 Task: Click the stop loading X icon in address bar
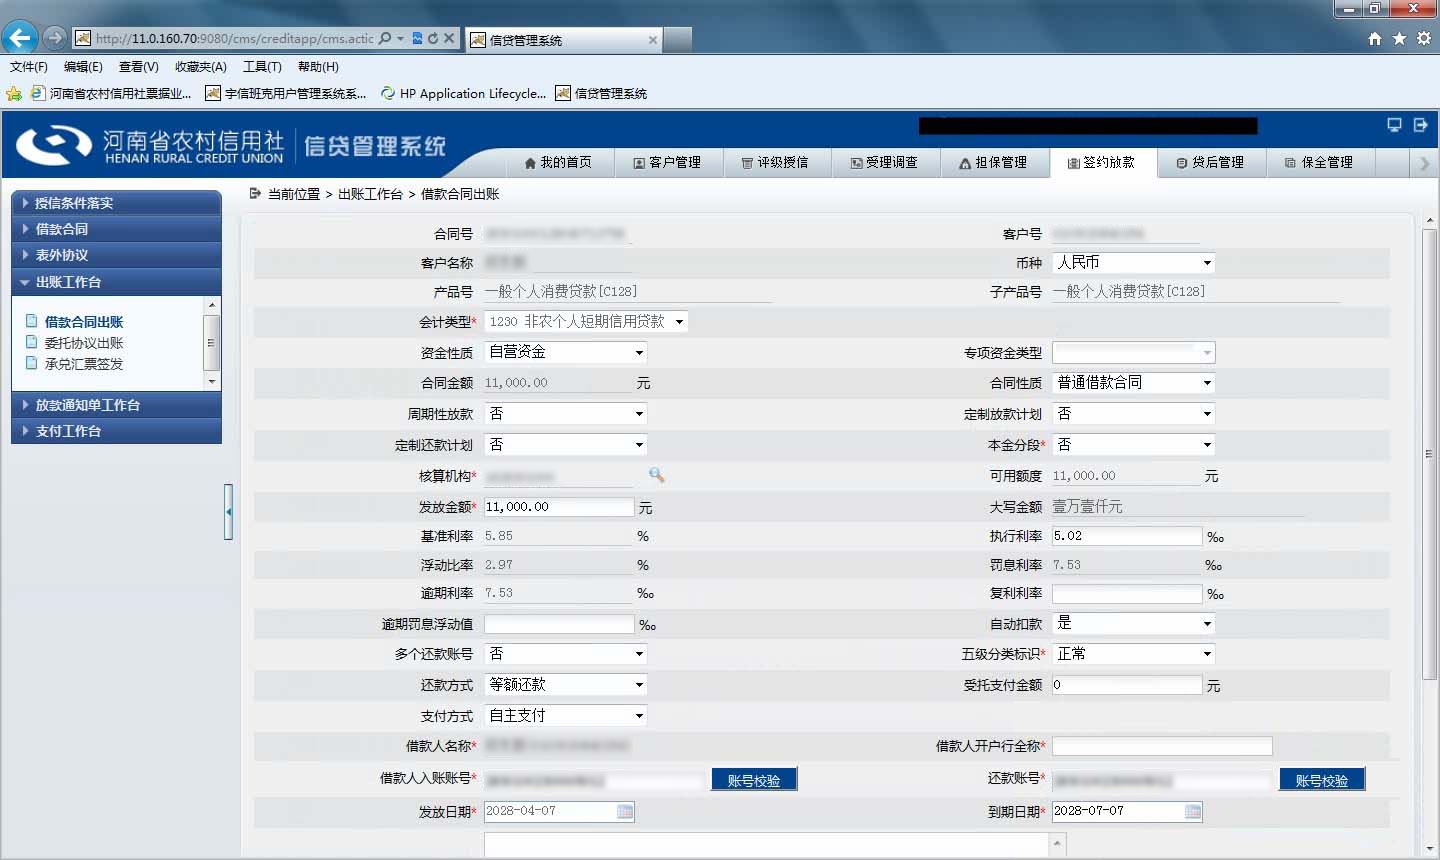pyautogui.click(x=449, y=38)
